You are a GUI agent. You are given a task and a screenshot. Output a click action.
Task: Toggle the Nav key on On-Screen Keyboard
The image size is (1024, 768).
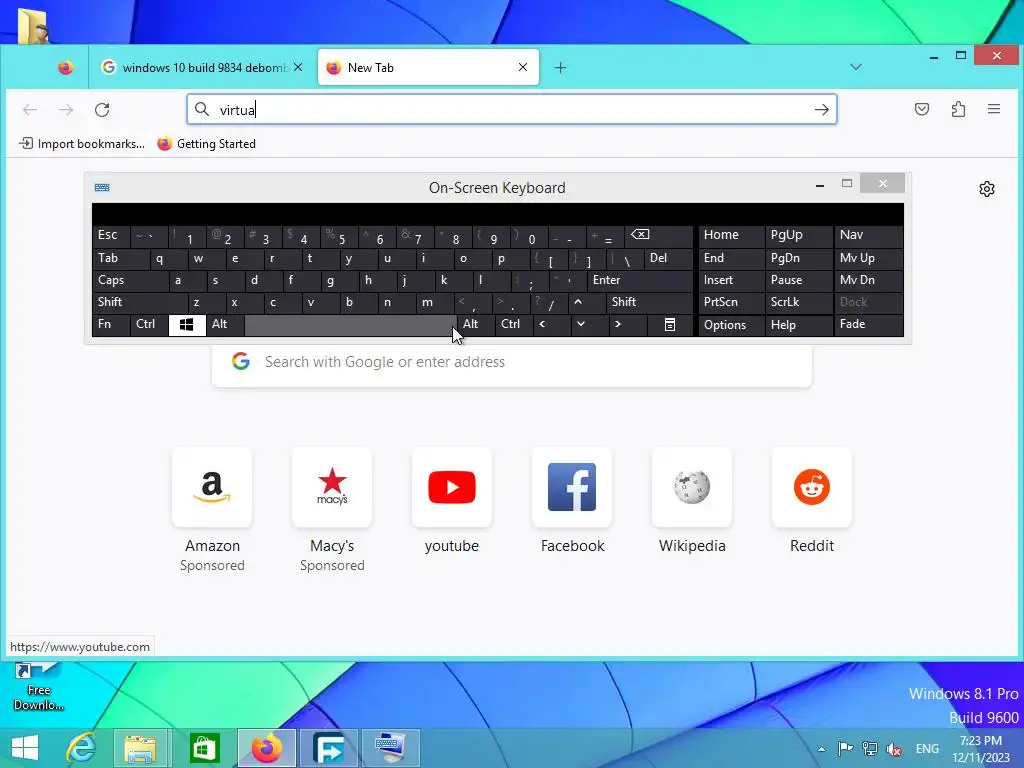click(869, 236)
